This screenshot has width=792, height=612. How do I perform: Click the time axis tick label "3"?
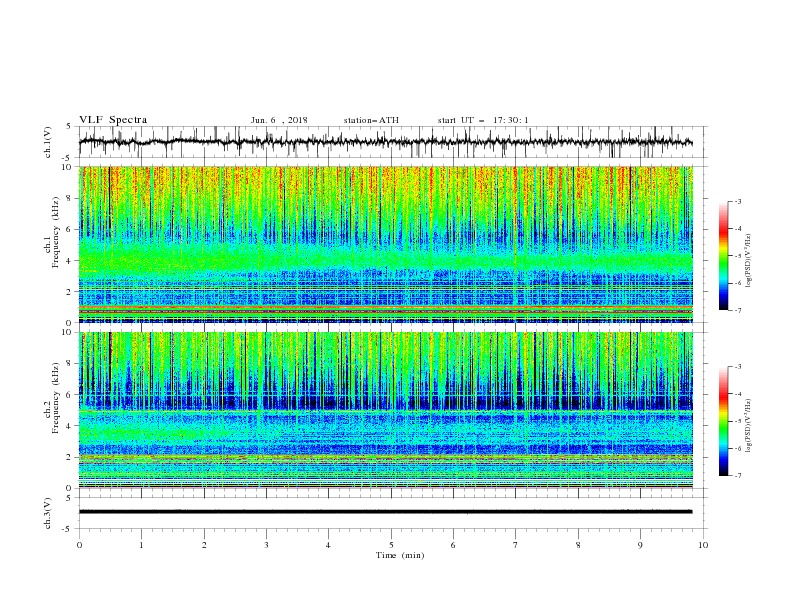(266, 545)
